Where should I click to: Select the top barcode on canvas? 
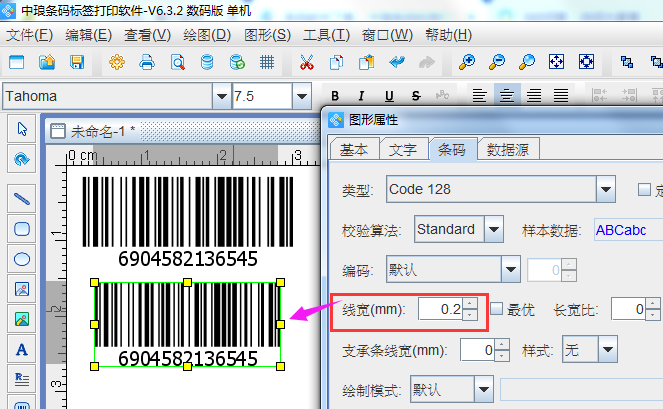[187, 213]
